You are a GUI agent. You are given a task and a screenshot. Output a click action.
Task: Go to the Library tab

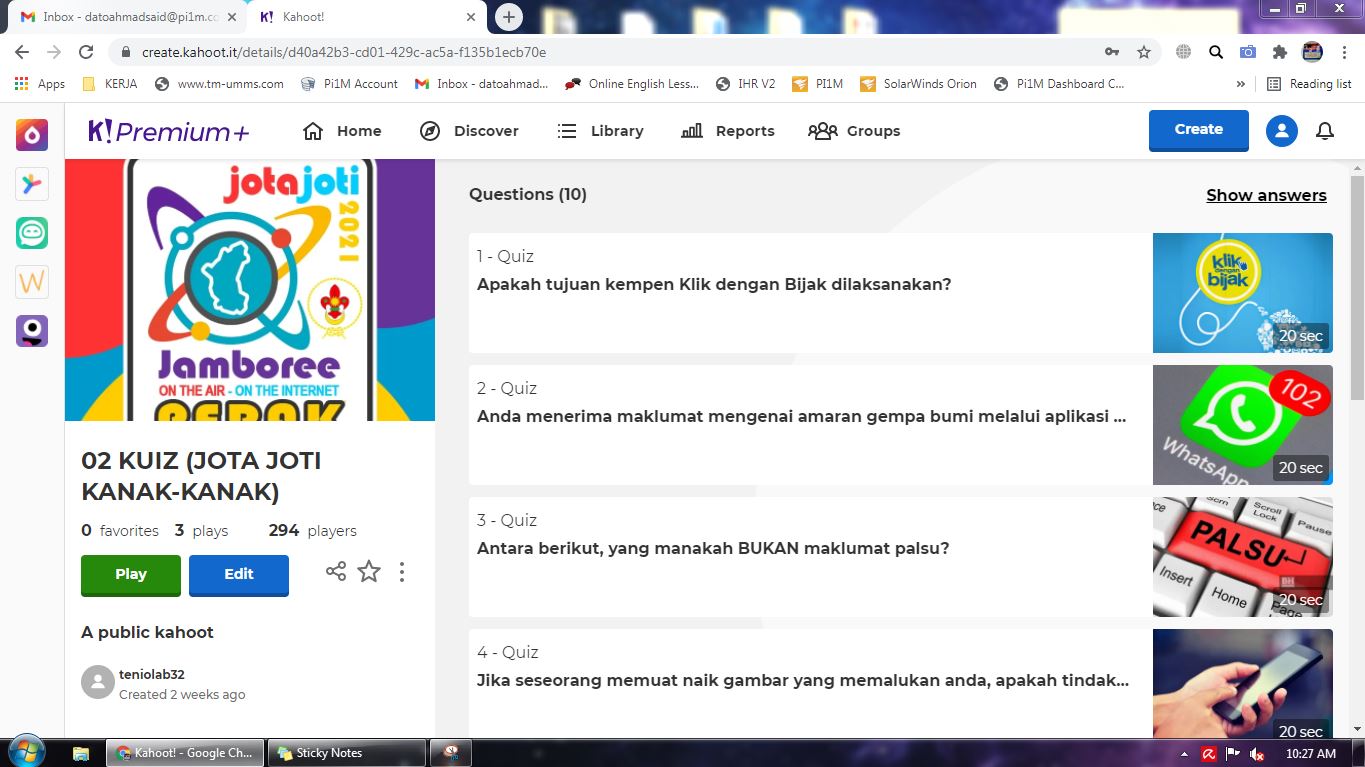tap(600, 131)
